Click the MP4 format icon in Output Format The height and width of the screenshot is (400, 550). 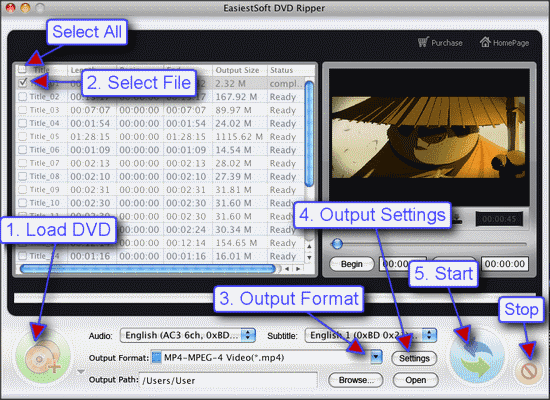[x=156, y=358]
